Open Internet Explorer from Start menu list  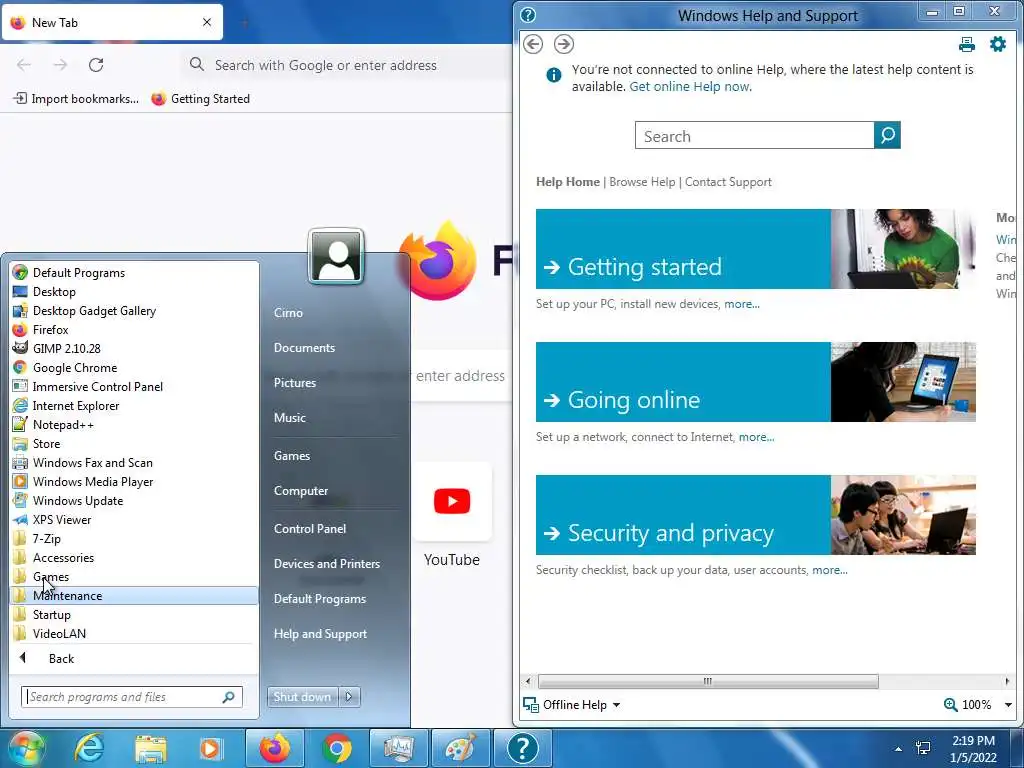click(134, 406)
